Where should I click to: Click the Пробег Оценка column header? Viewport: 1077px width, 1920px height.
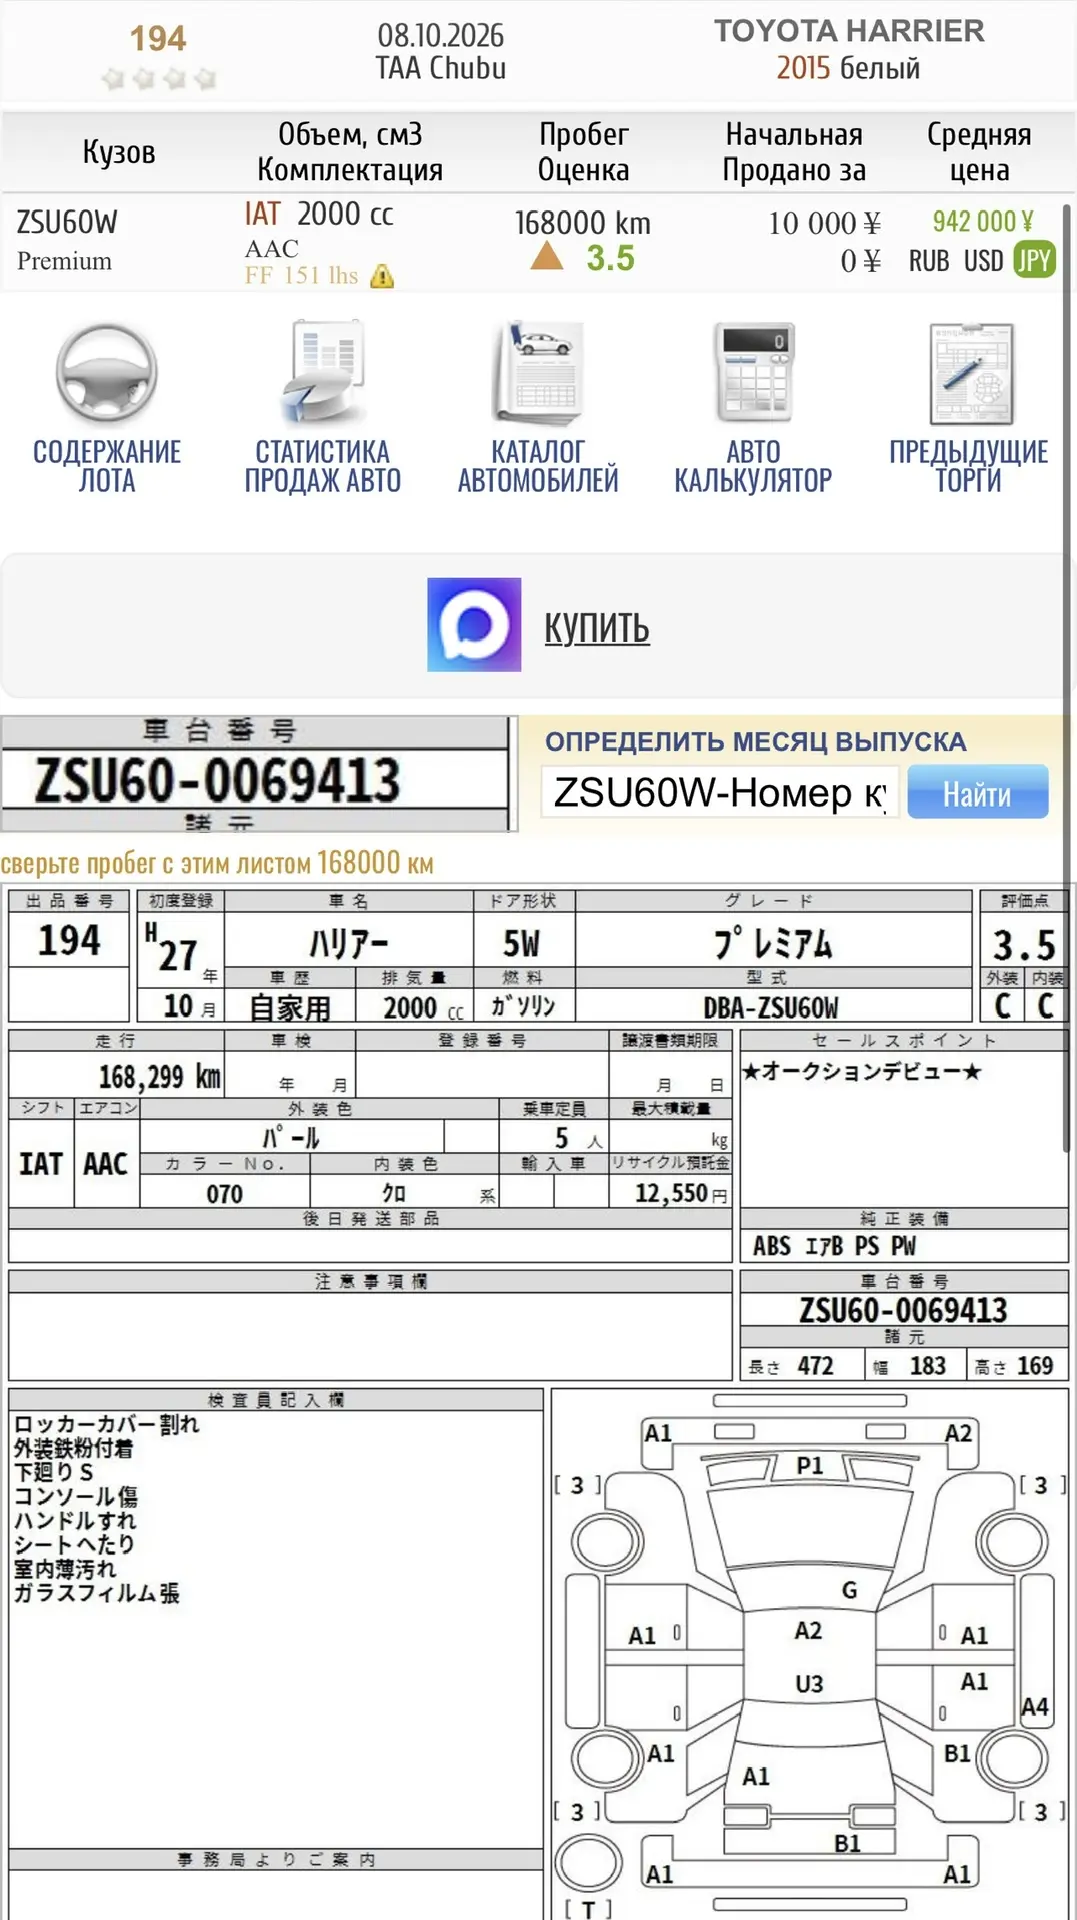(584, 152)
